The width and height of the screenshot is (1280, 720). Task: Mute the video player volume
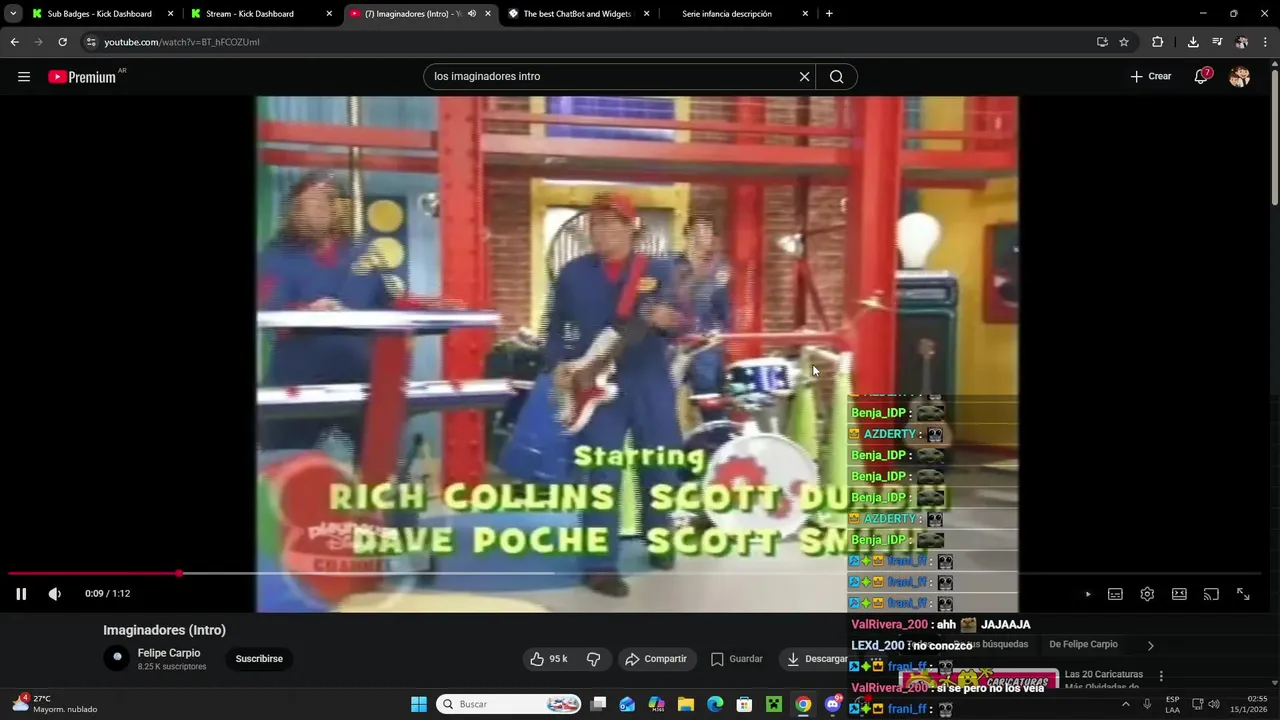pos(55,594)
